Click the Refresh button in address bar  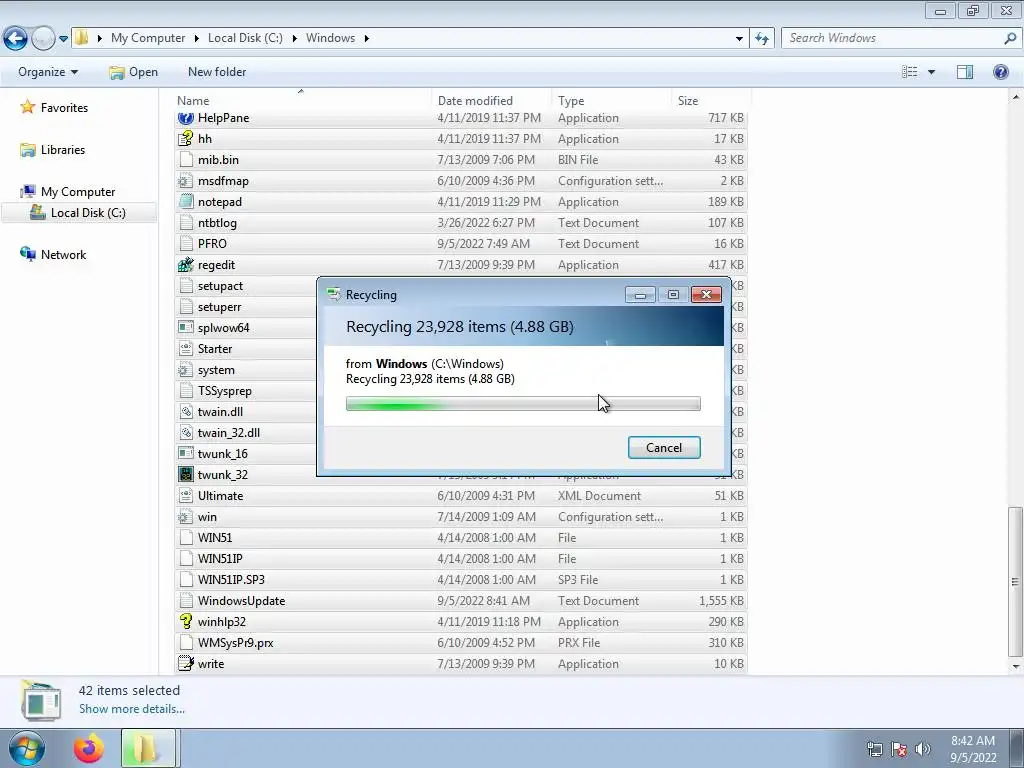click(761, 39)
